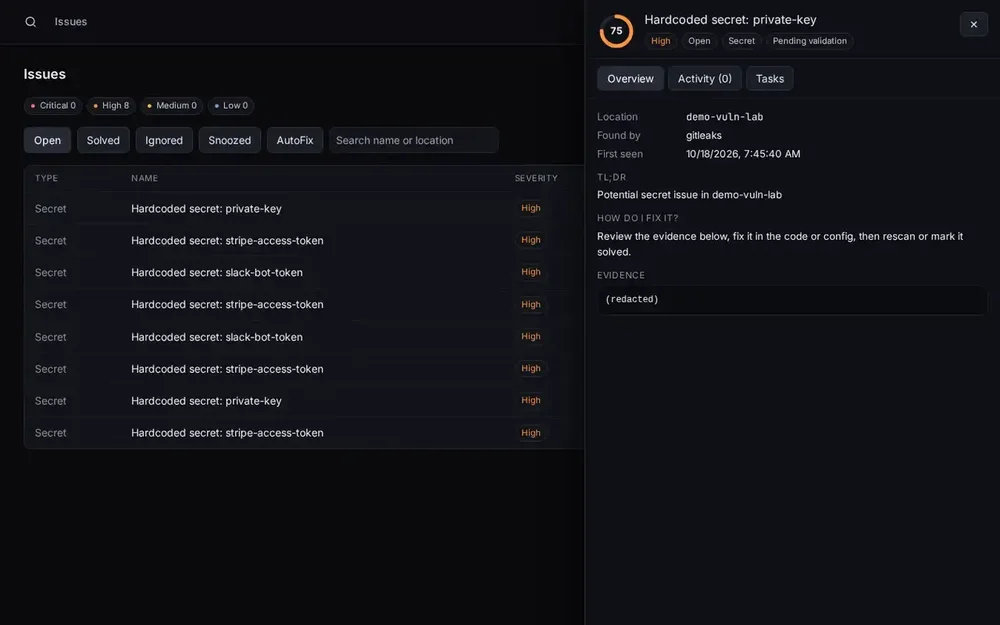1000x625 pixels.
Task: Sort by the SEVERITY column header
Action: [x=536, y=178]
